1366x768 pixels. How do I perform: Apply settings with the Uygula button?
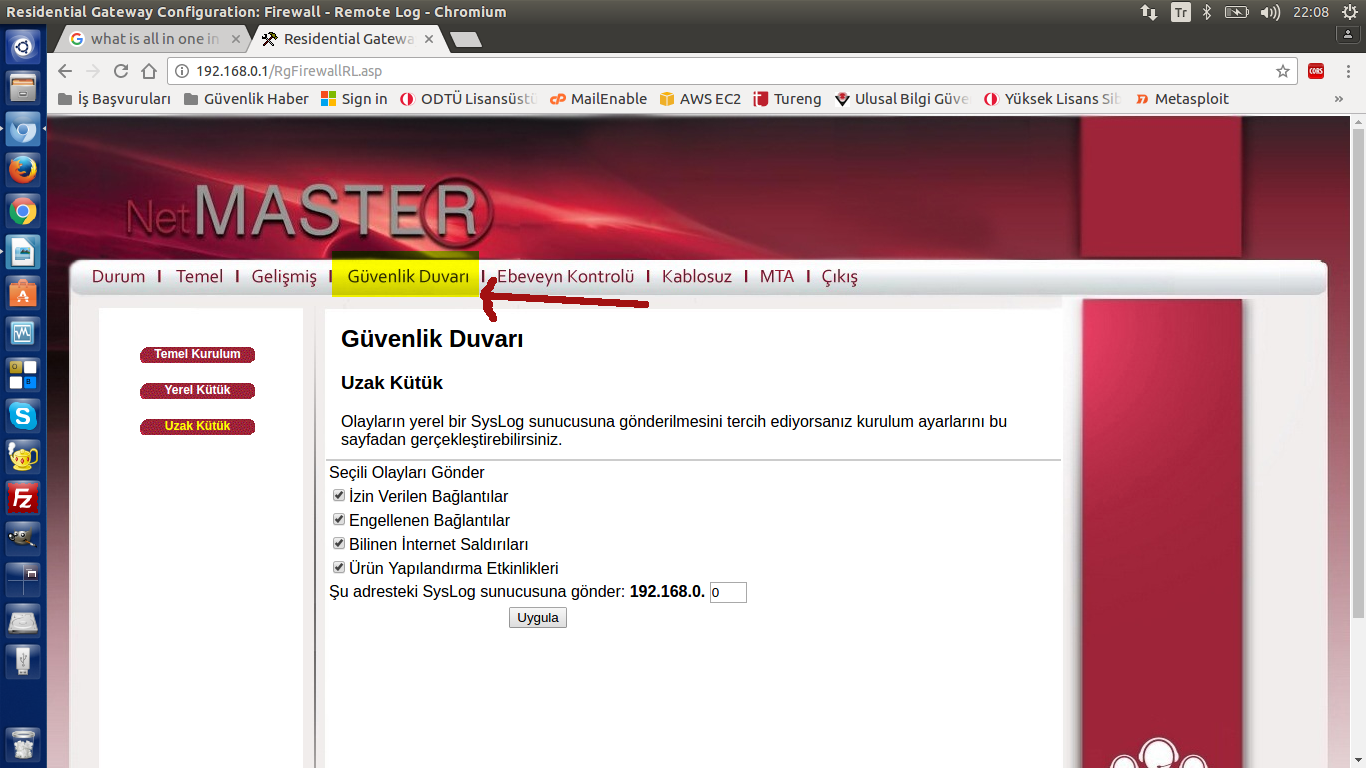point(538,618)
